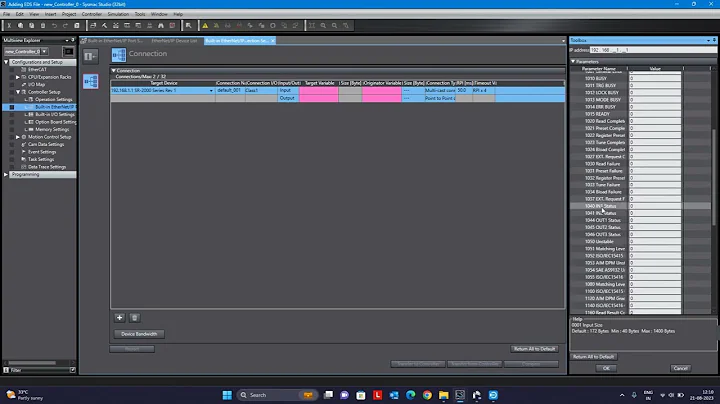Switch to Built-in EtherNet/IP Port Settings tab
This screenshot has width=720, height=404.
coord(112,41)
